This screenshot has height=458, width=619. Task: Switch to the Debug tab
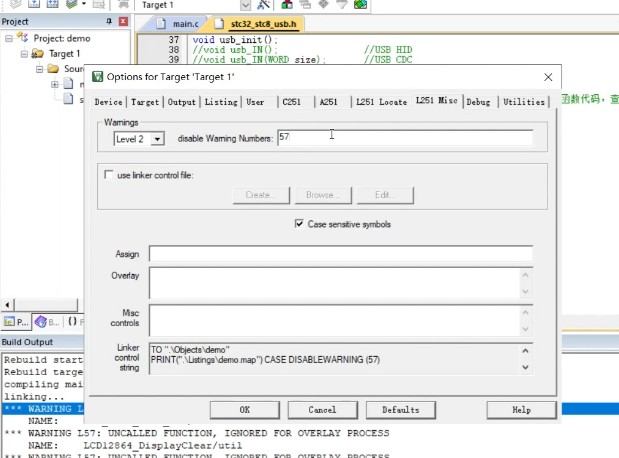point(478,102)
